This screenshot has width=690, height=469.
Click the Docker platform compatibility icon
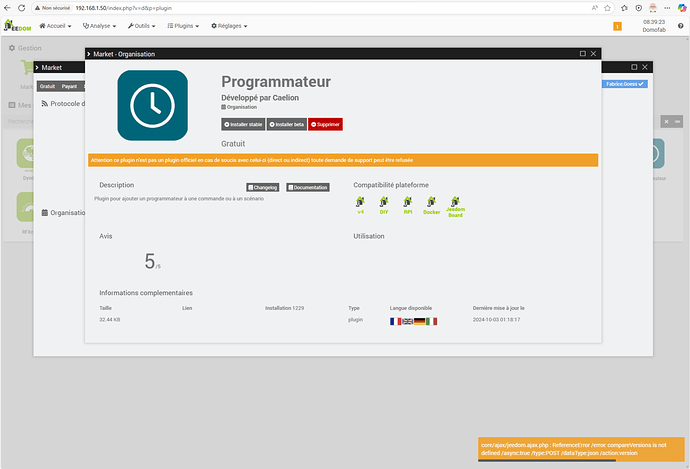pyautogui.click(x=431, y=202)
